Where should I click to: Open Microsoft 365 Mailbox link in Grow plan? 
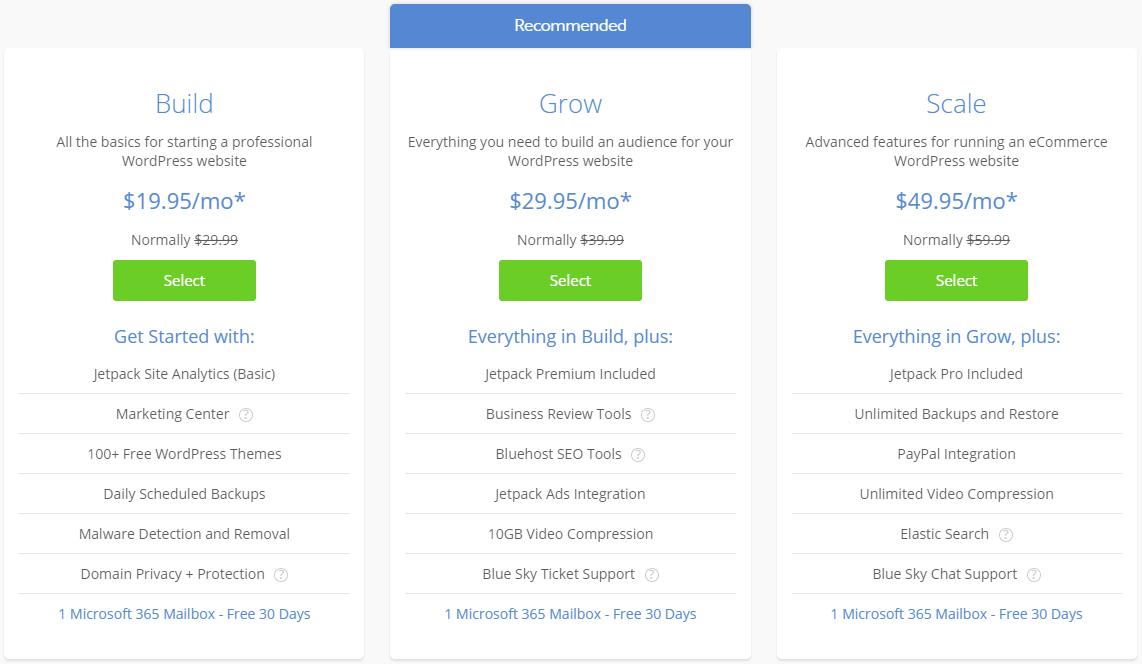coord(570,614)
